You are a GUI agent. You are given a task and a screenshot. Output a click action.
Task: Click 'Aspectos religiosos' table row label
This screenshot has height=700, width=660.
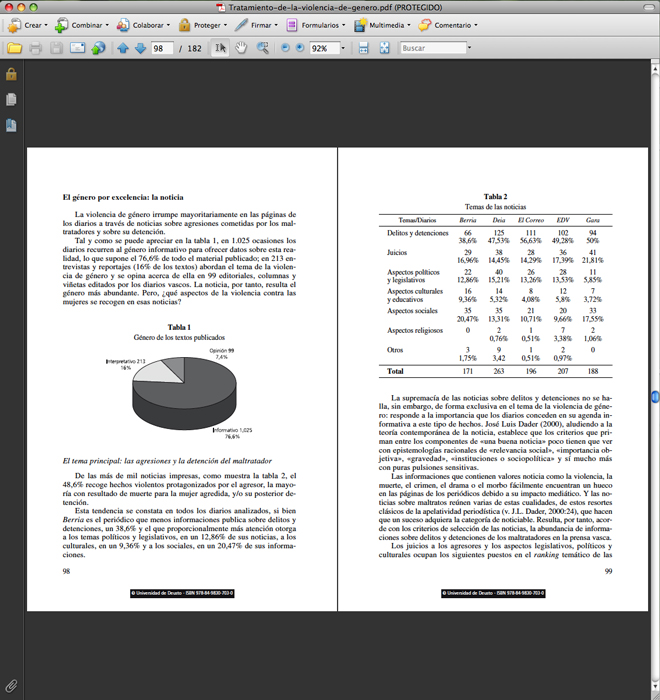pos(415,330)
